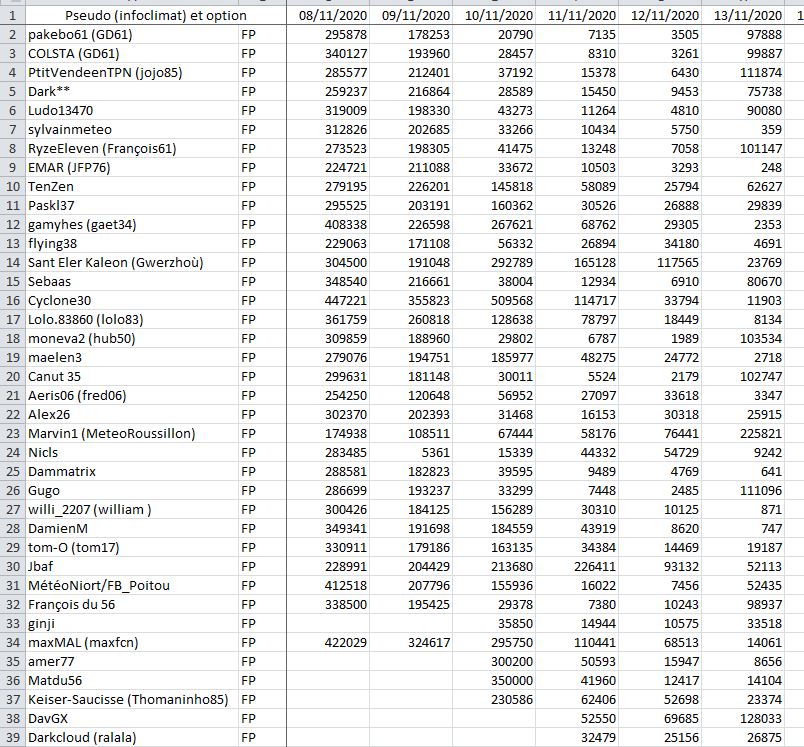
Task: Select the cell "Jbaf"
Action: [x=132, y=566]
